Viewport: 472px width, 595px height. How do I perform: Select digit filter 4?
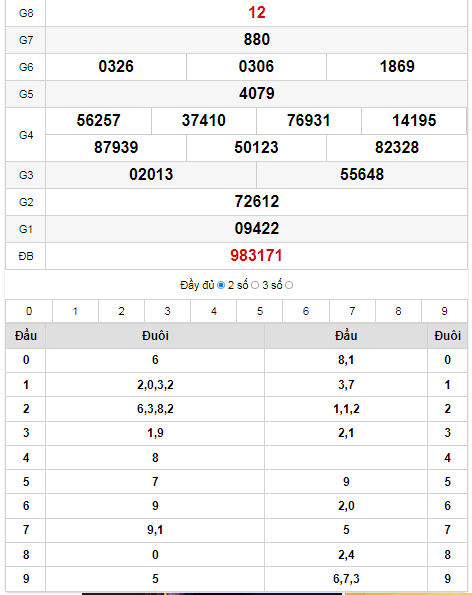click(214, 311)
